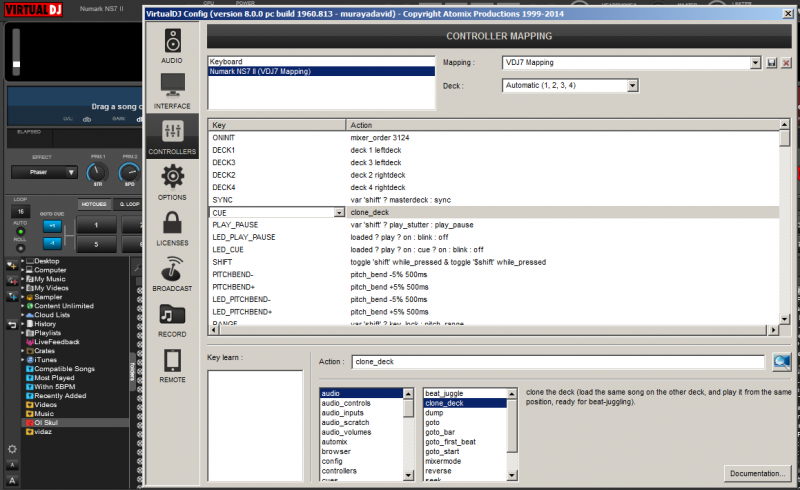Screen dimensions: 800x490
Task: Expand the Playlists tree node
Action: pyautogui.click(x=22, y=333)
